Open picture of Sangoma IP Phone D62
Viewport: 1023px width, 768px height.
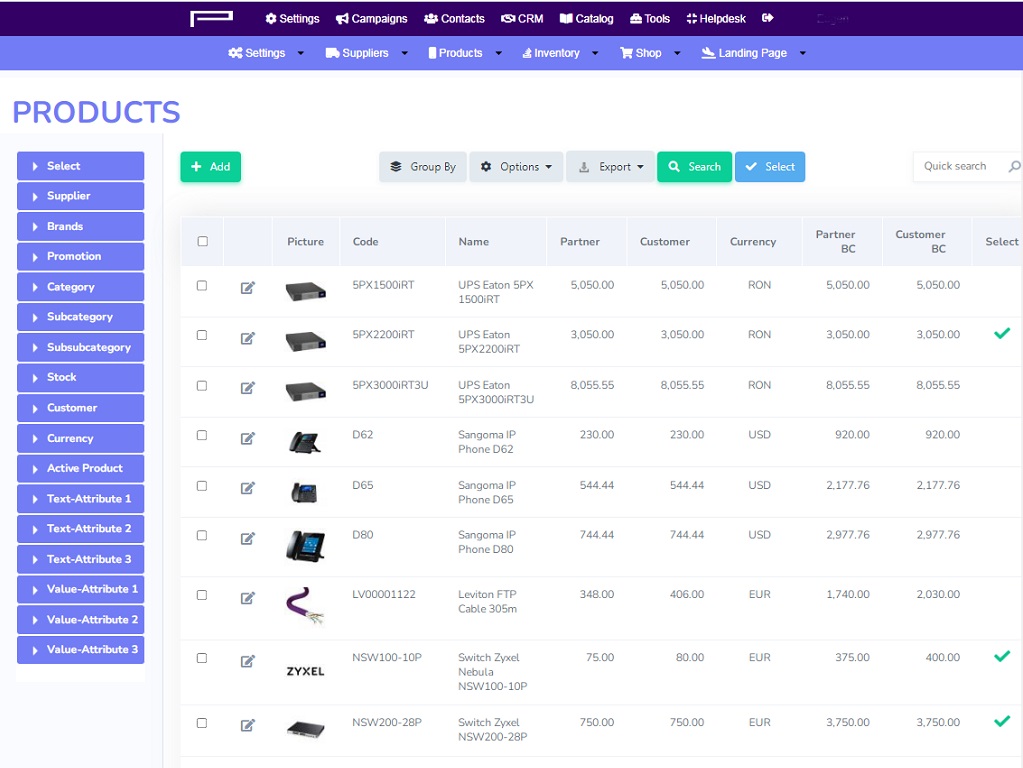pos(305,442)
